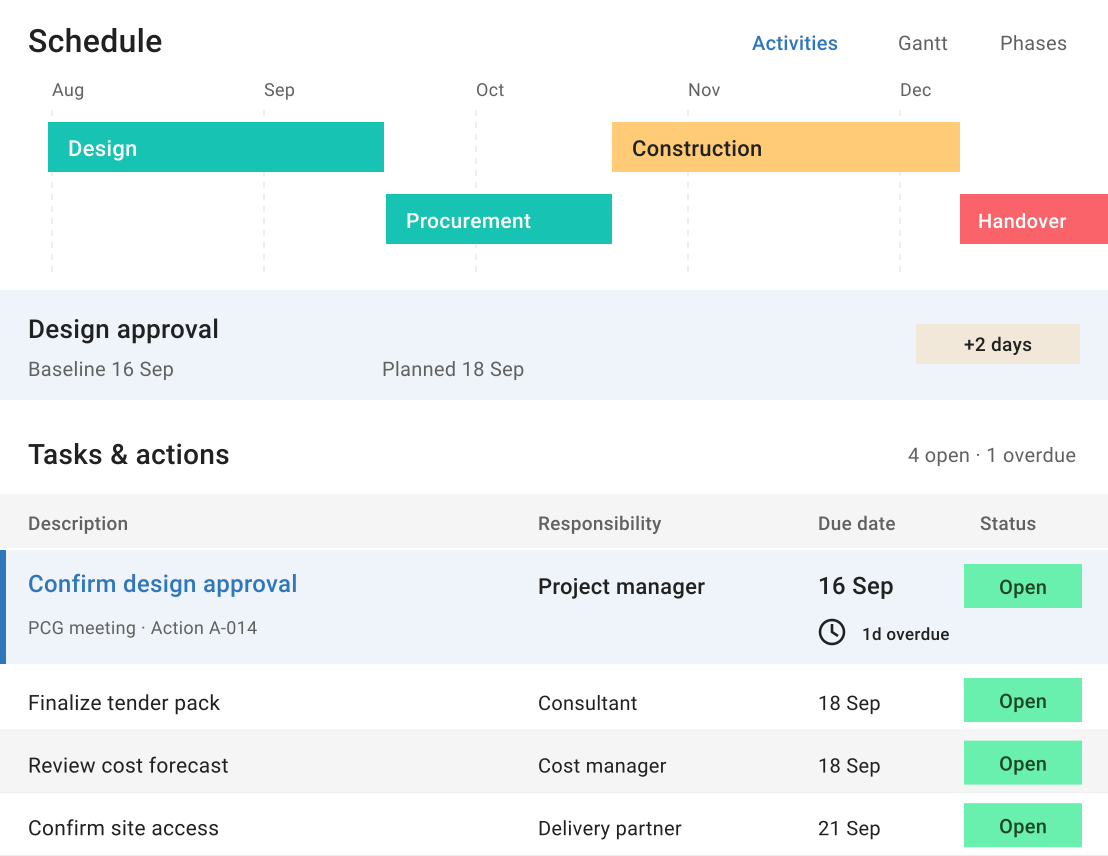Screen dimensions: 1108x856
Task: Click the 4 open · 1 overdue summary
Action: [991, 455]
